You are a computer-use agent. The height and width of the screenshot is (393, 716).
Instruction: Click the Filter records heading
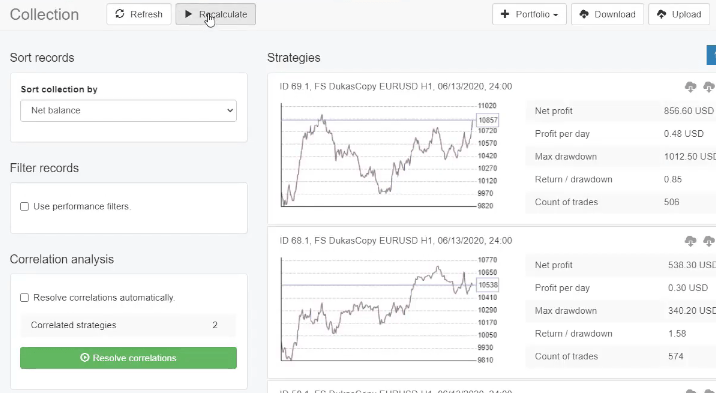coord(44,168)
